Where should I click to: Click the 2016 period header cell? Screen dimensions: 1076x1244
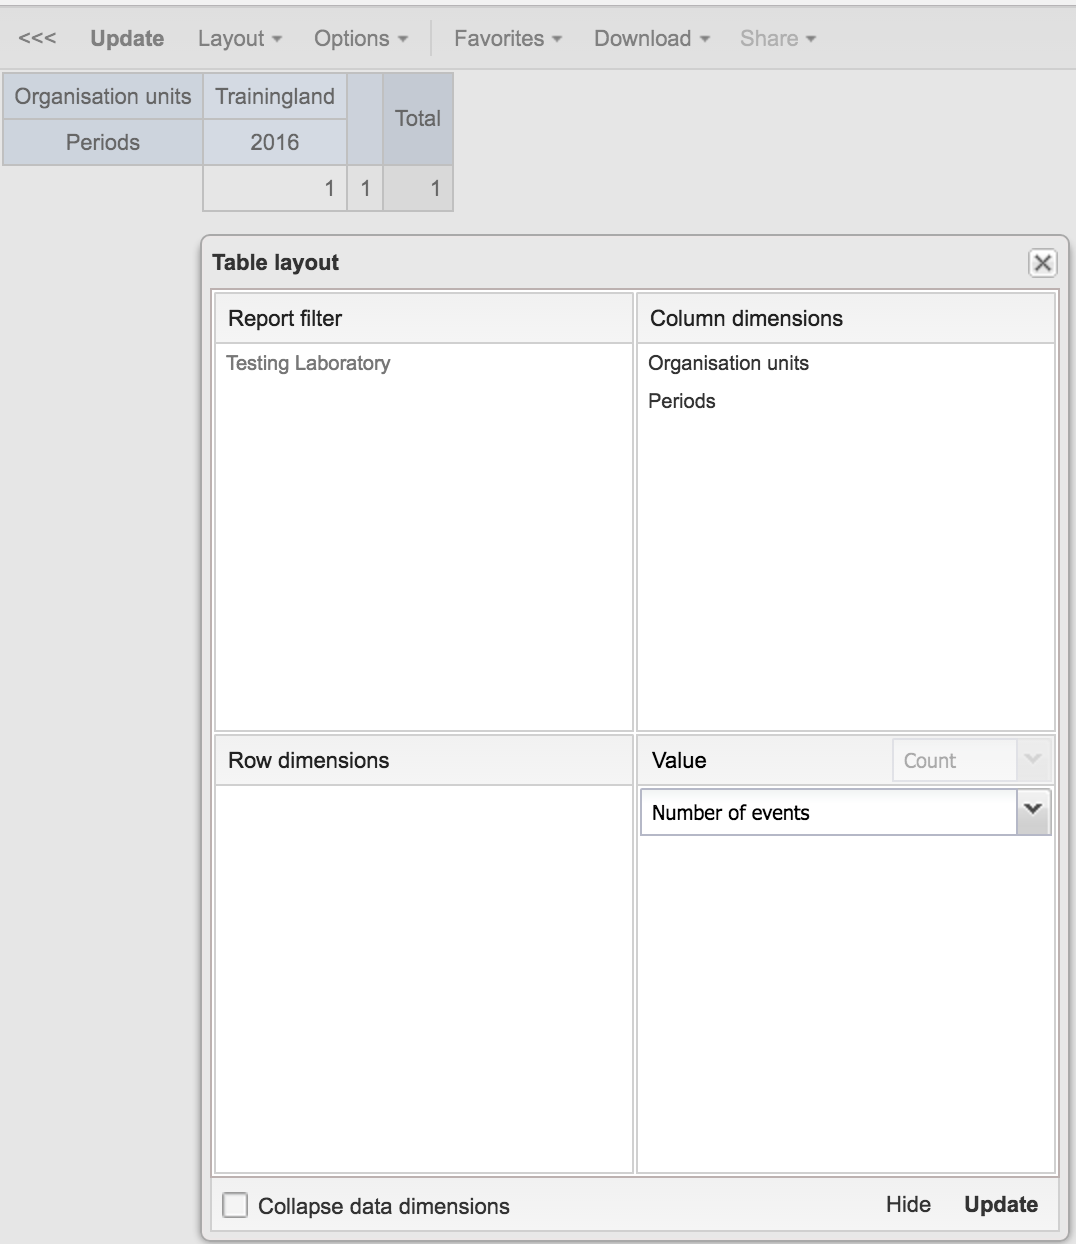pyautogui.click(x=275, y=142)
